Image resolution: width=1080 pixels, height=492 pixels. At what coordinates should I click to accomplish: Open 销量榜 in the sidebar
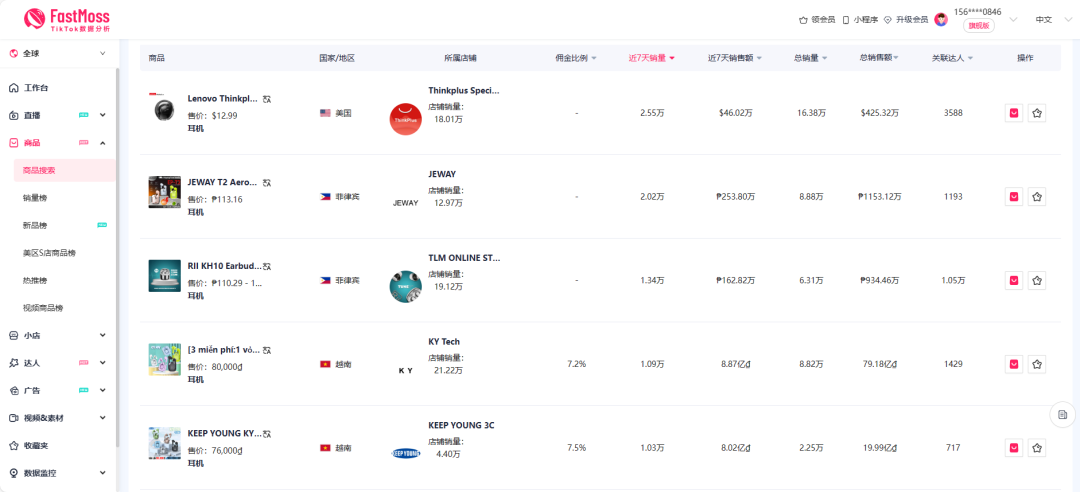35,198
